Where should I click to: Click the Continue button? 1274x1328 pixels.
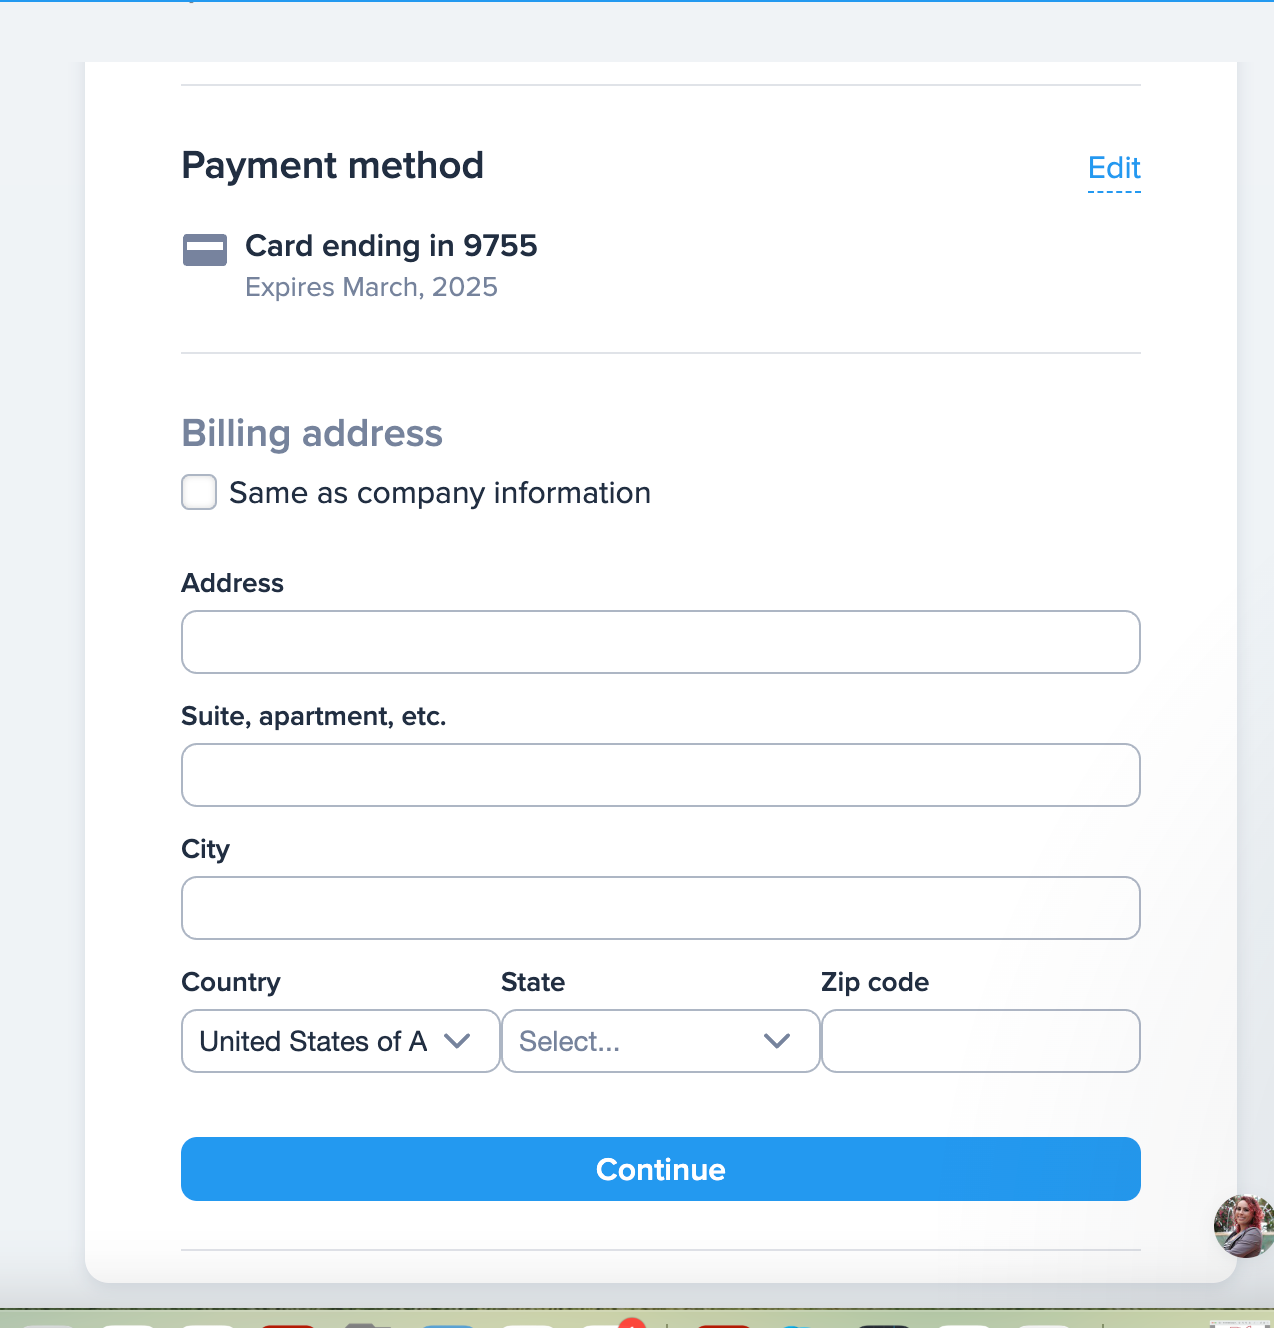coord(661,1169)
